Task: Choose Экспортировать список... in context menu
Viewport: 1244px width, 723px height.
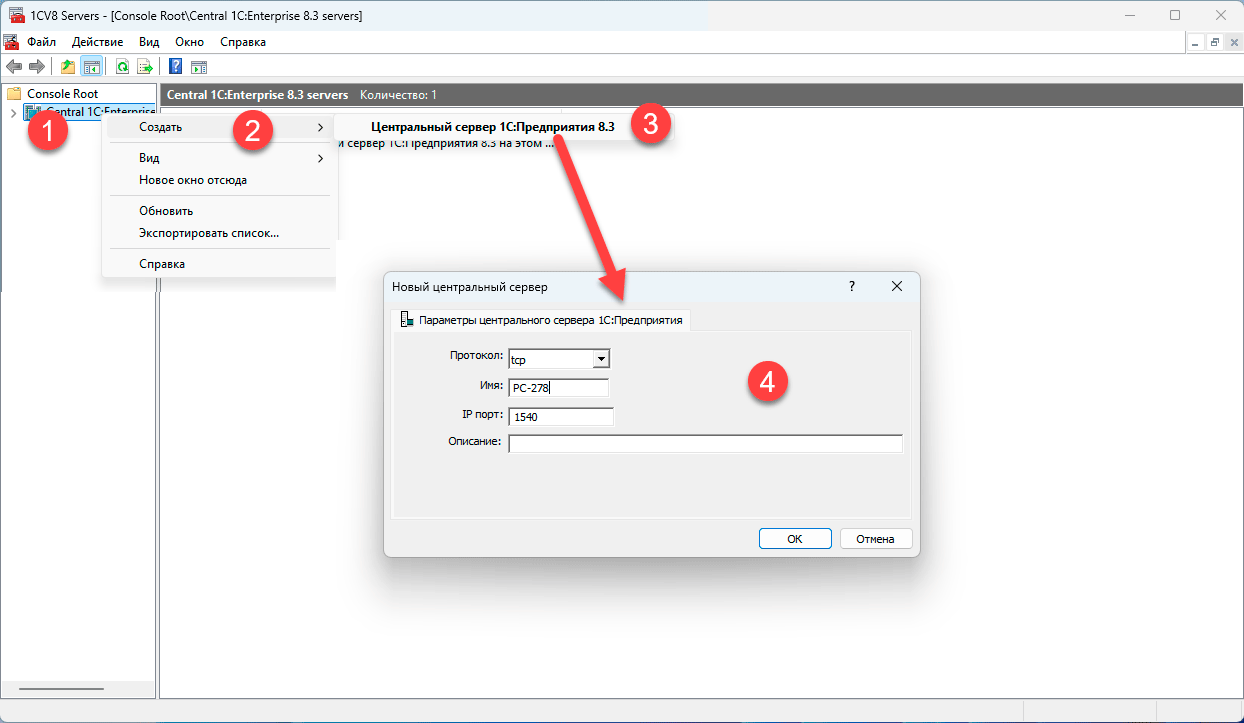Action: pyautogui.click(x=218, y=233)
